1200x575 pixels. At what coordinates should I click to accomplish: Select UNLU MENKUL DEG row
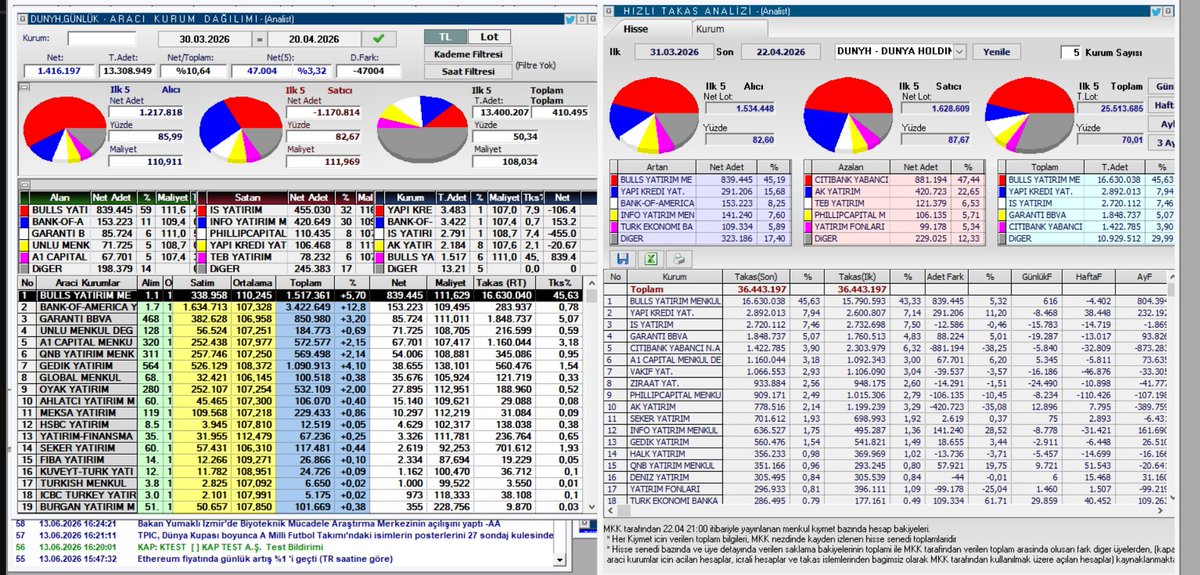coord(299,329)
